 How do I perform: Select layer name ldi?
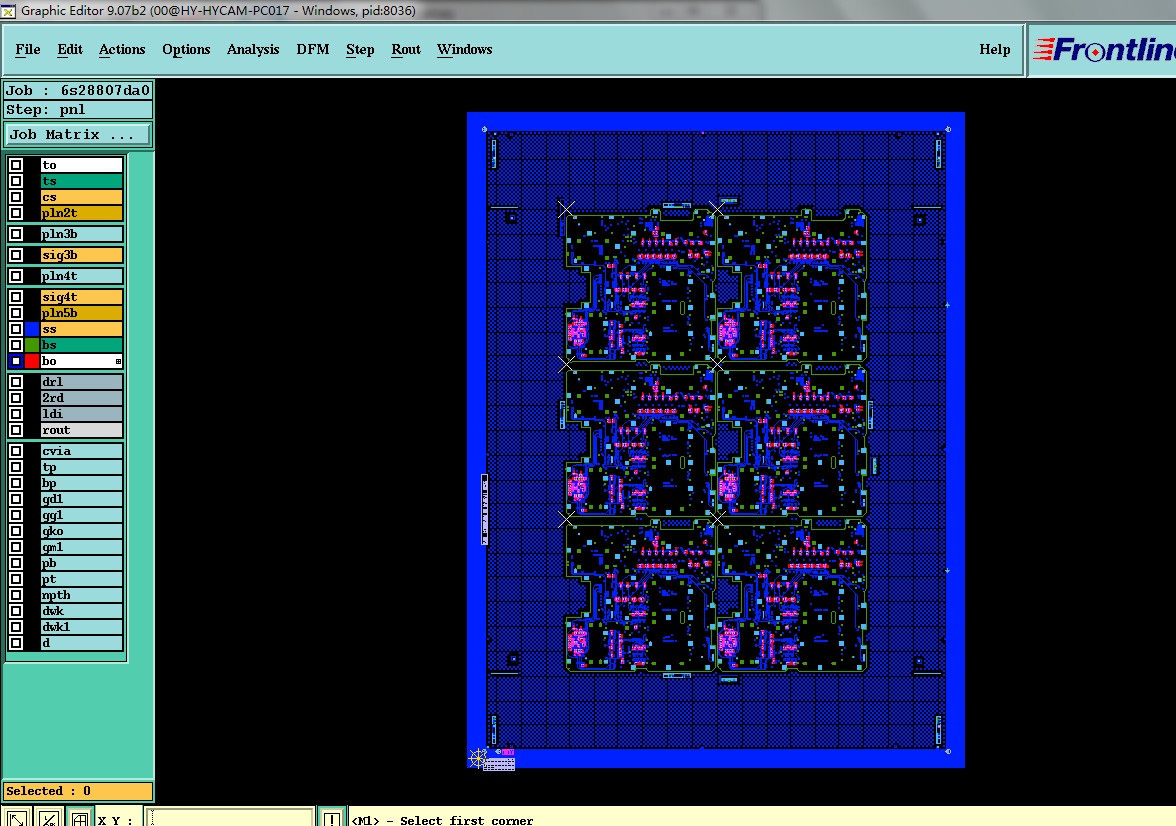[82, 414]
